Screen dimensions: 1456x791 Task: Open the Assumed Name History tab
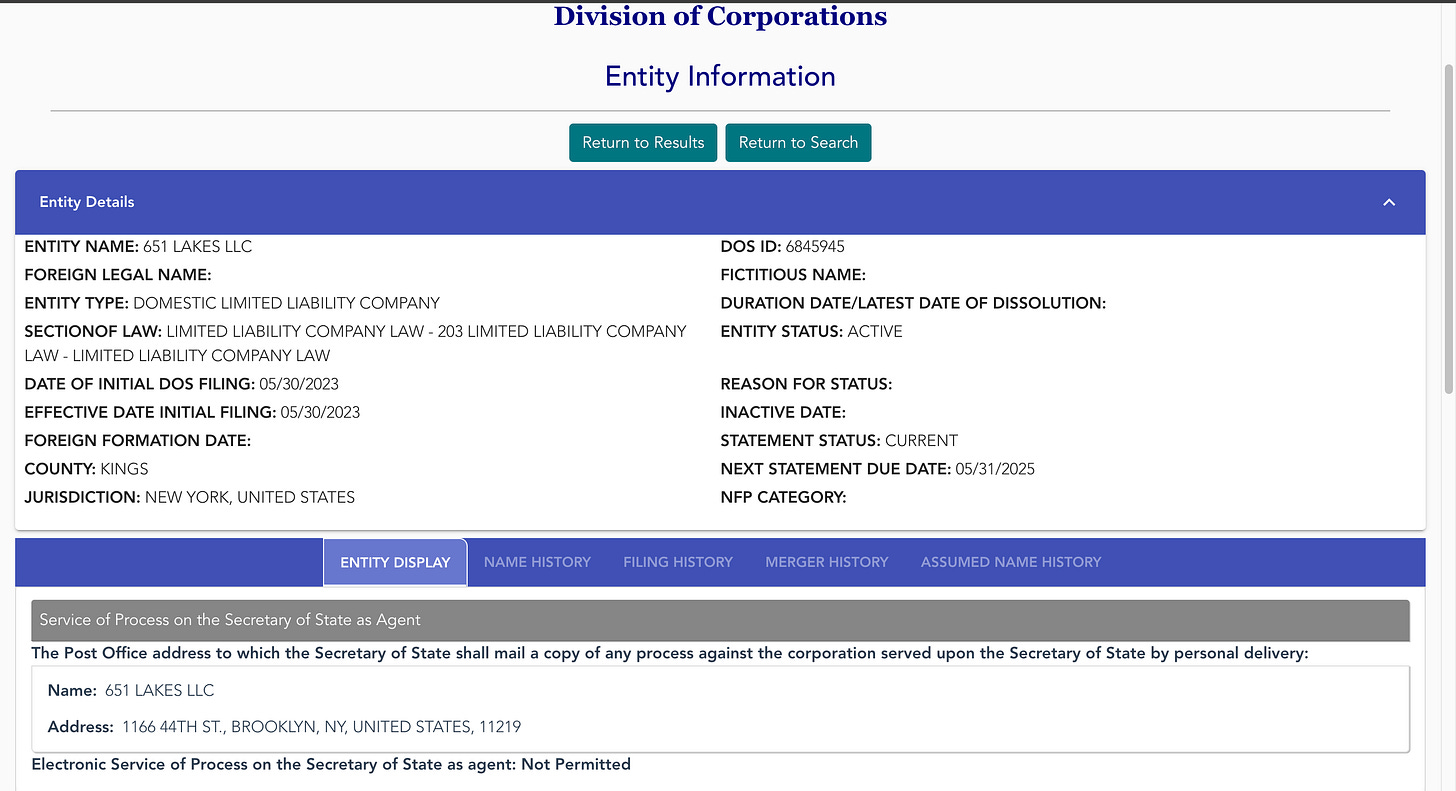pos(1011,562)
